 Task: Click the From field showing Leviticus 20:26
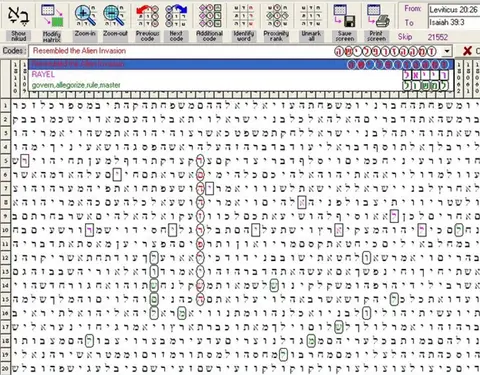(x=454, y=10)
